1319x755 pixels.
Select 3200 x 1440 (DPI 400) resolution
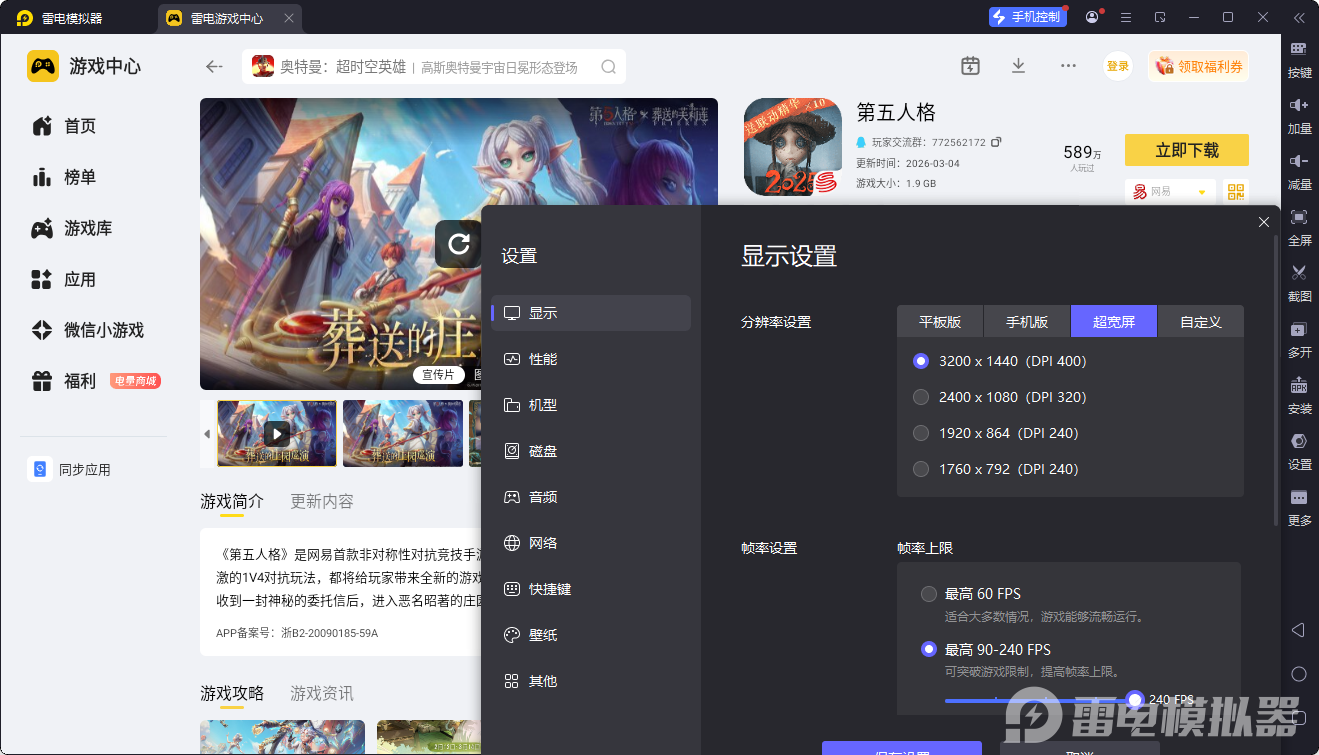click(x=921, y=361)
